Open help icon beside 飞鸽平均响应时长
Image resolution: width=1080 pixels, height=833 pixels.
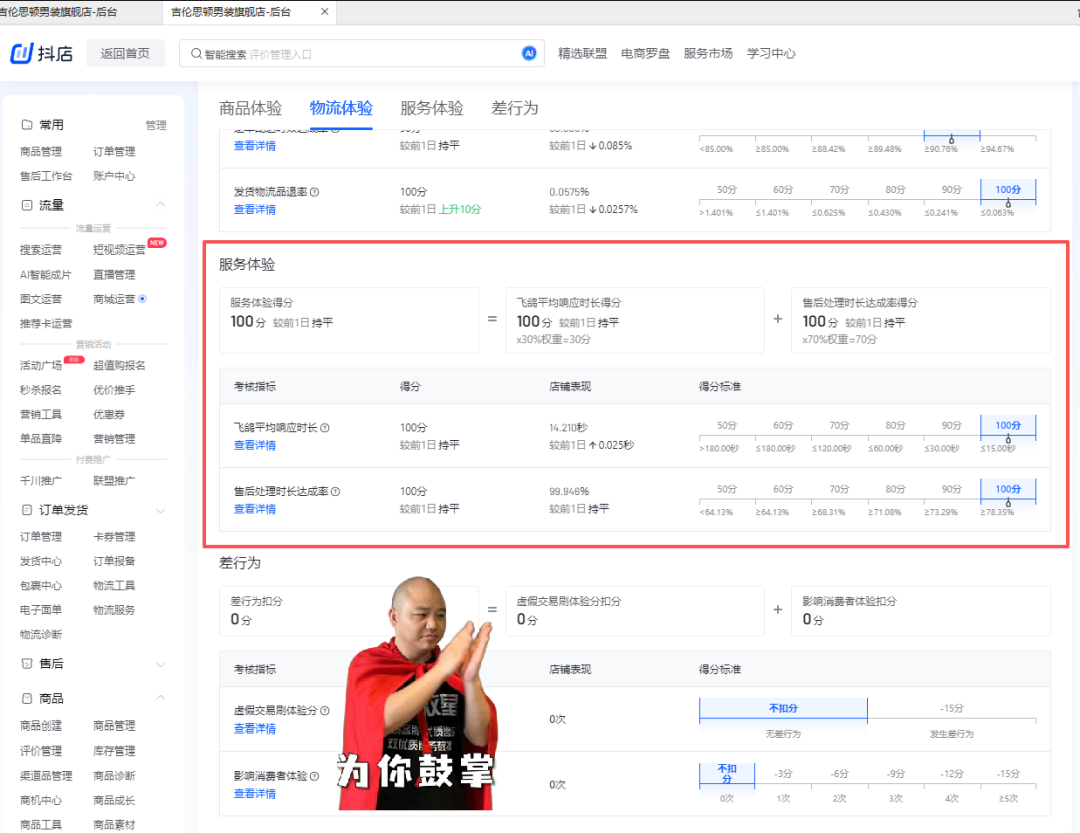click(x=325, y=428)
